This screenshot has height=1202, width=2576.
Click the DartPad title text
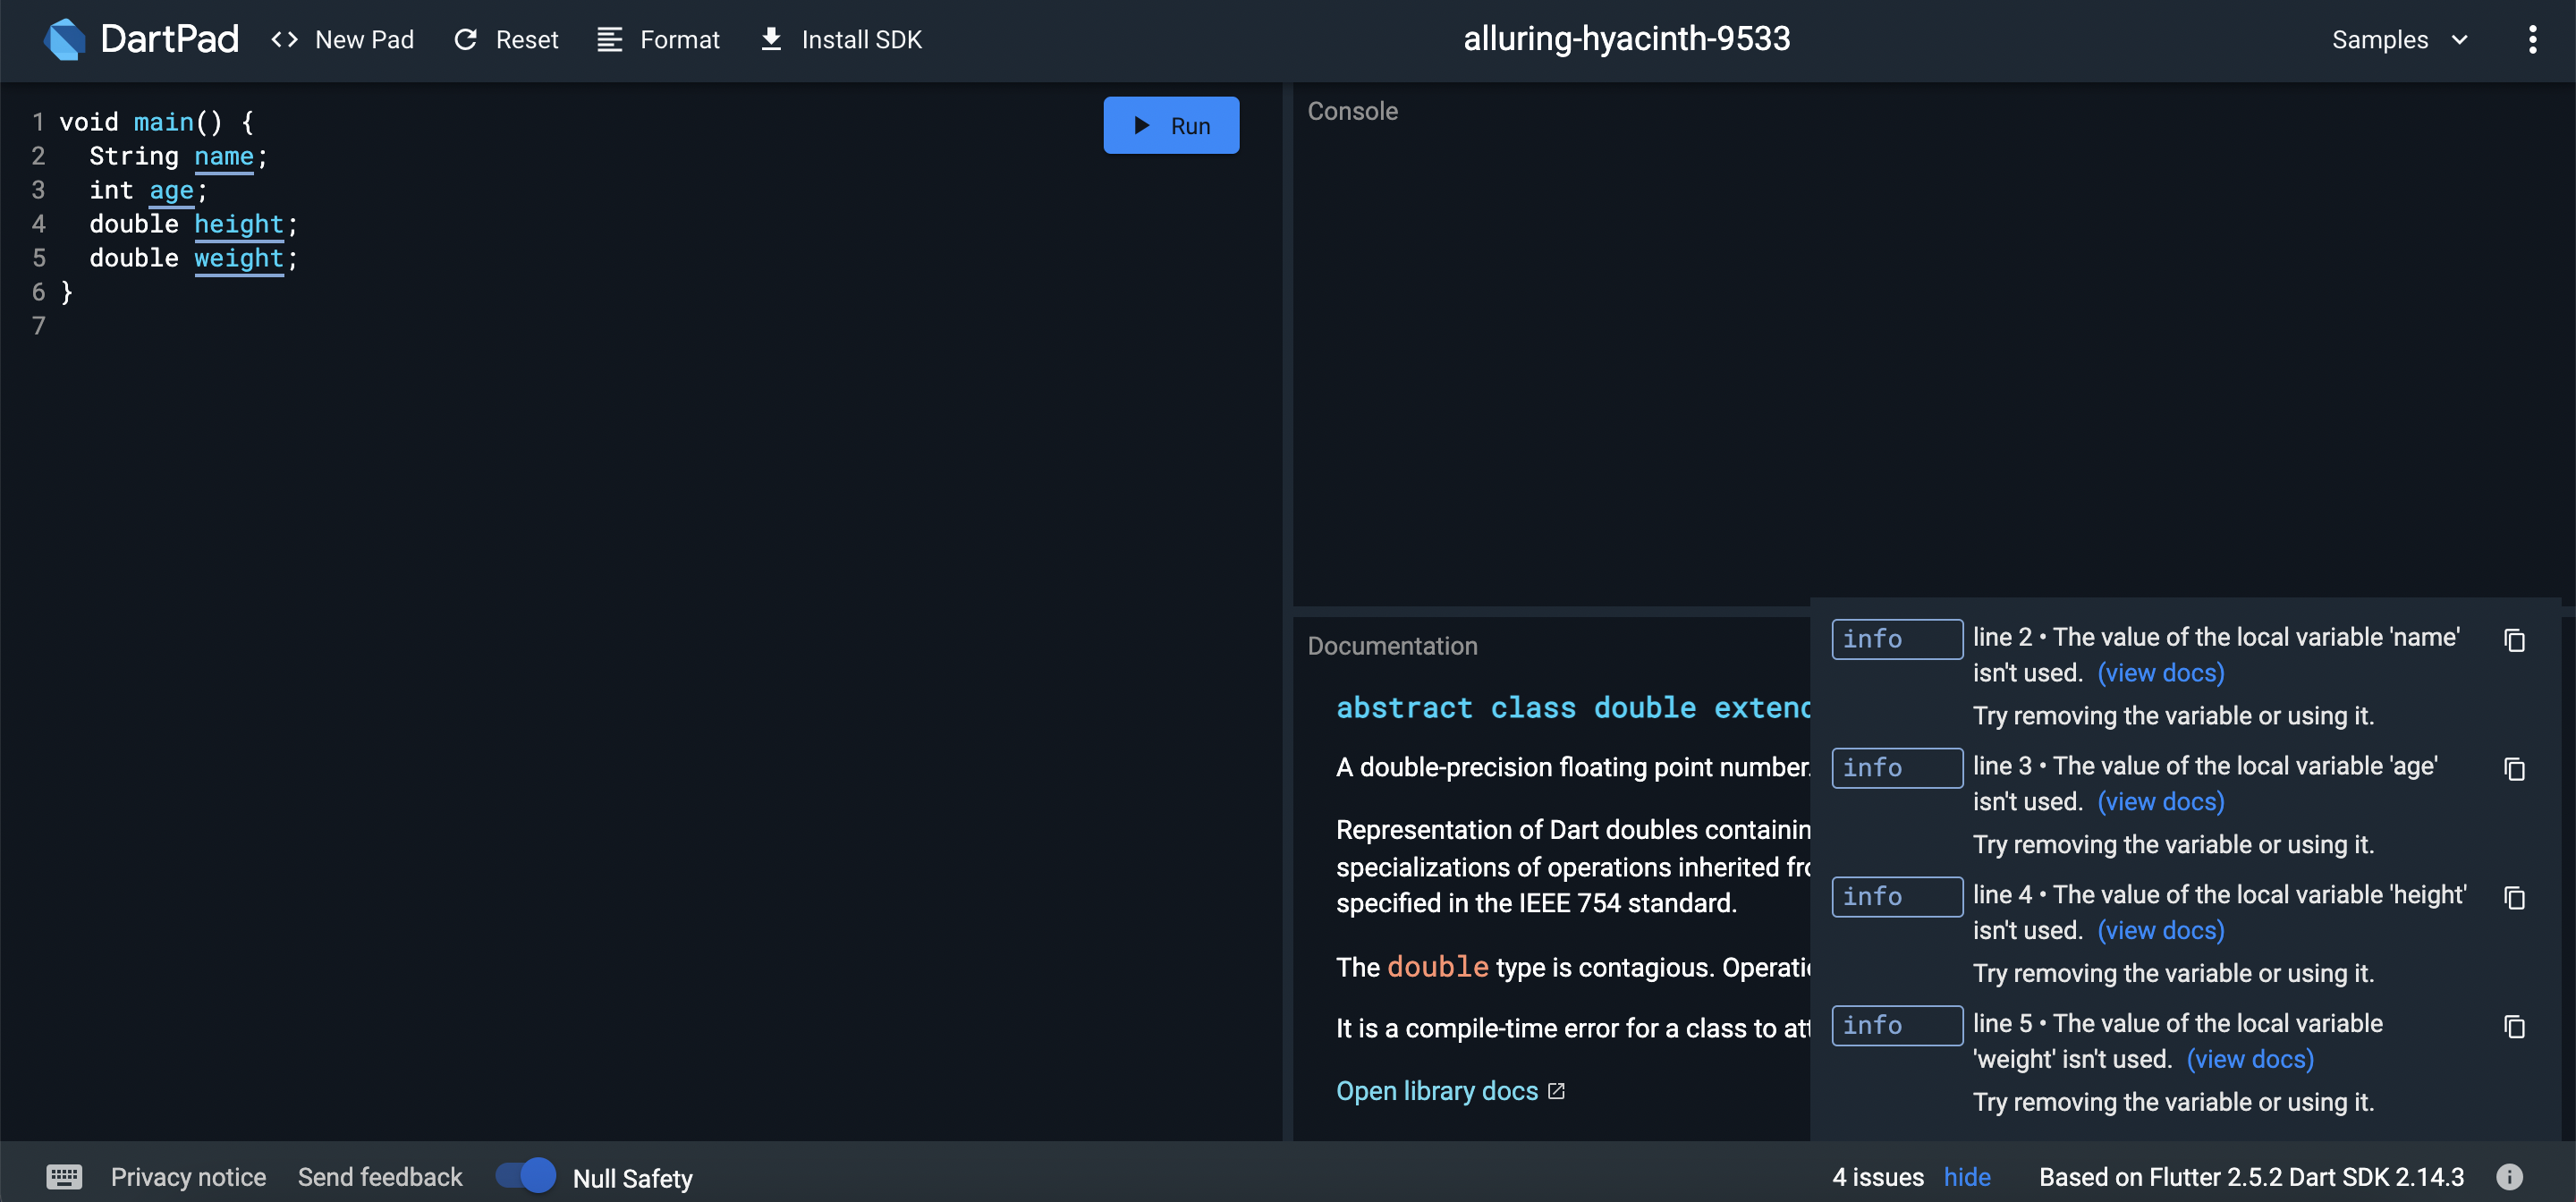(x=170, y=39)
